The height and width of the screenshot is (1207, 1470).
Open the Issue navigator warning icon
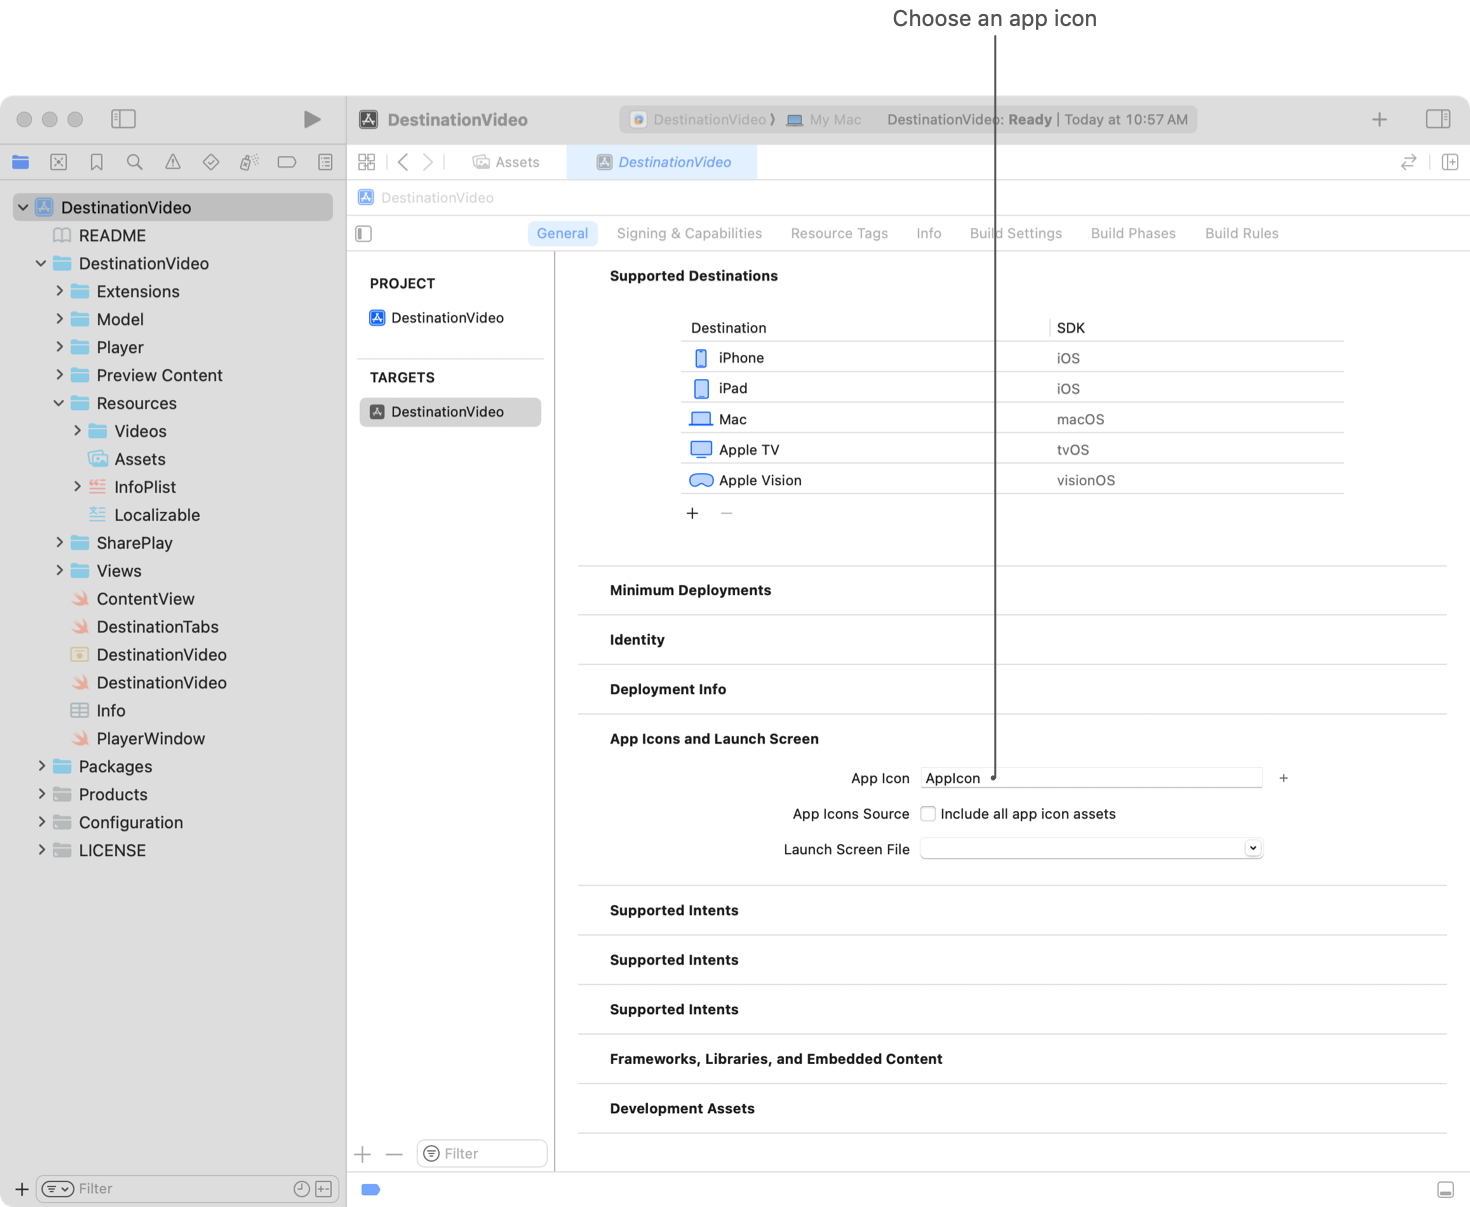click(x=173, y=162)
